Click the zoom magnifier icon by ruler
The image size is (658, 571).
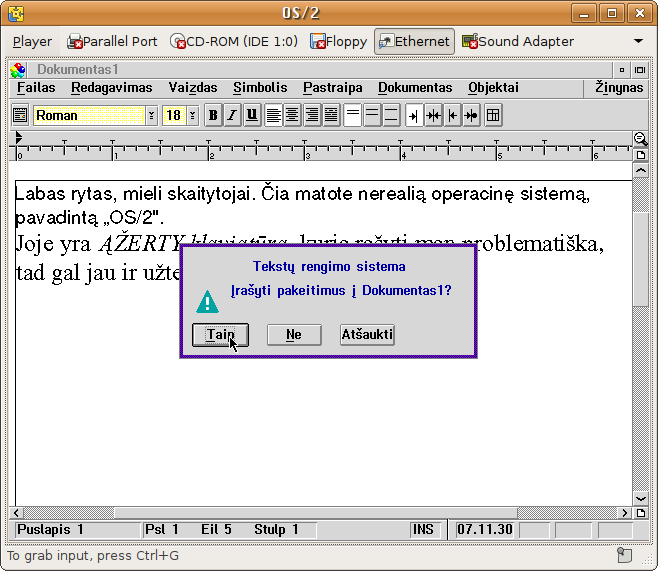point(640,139)
